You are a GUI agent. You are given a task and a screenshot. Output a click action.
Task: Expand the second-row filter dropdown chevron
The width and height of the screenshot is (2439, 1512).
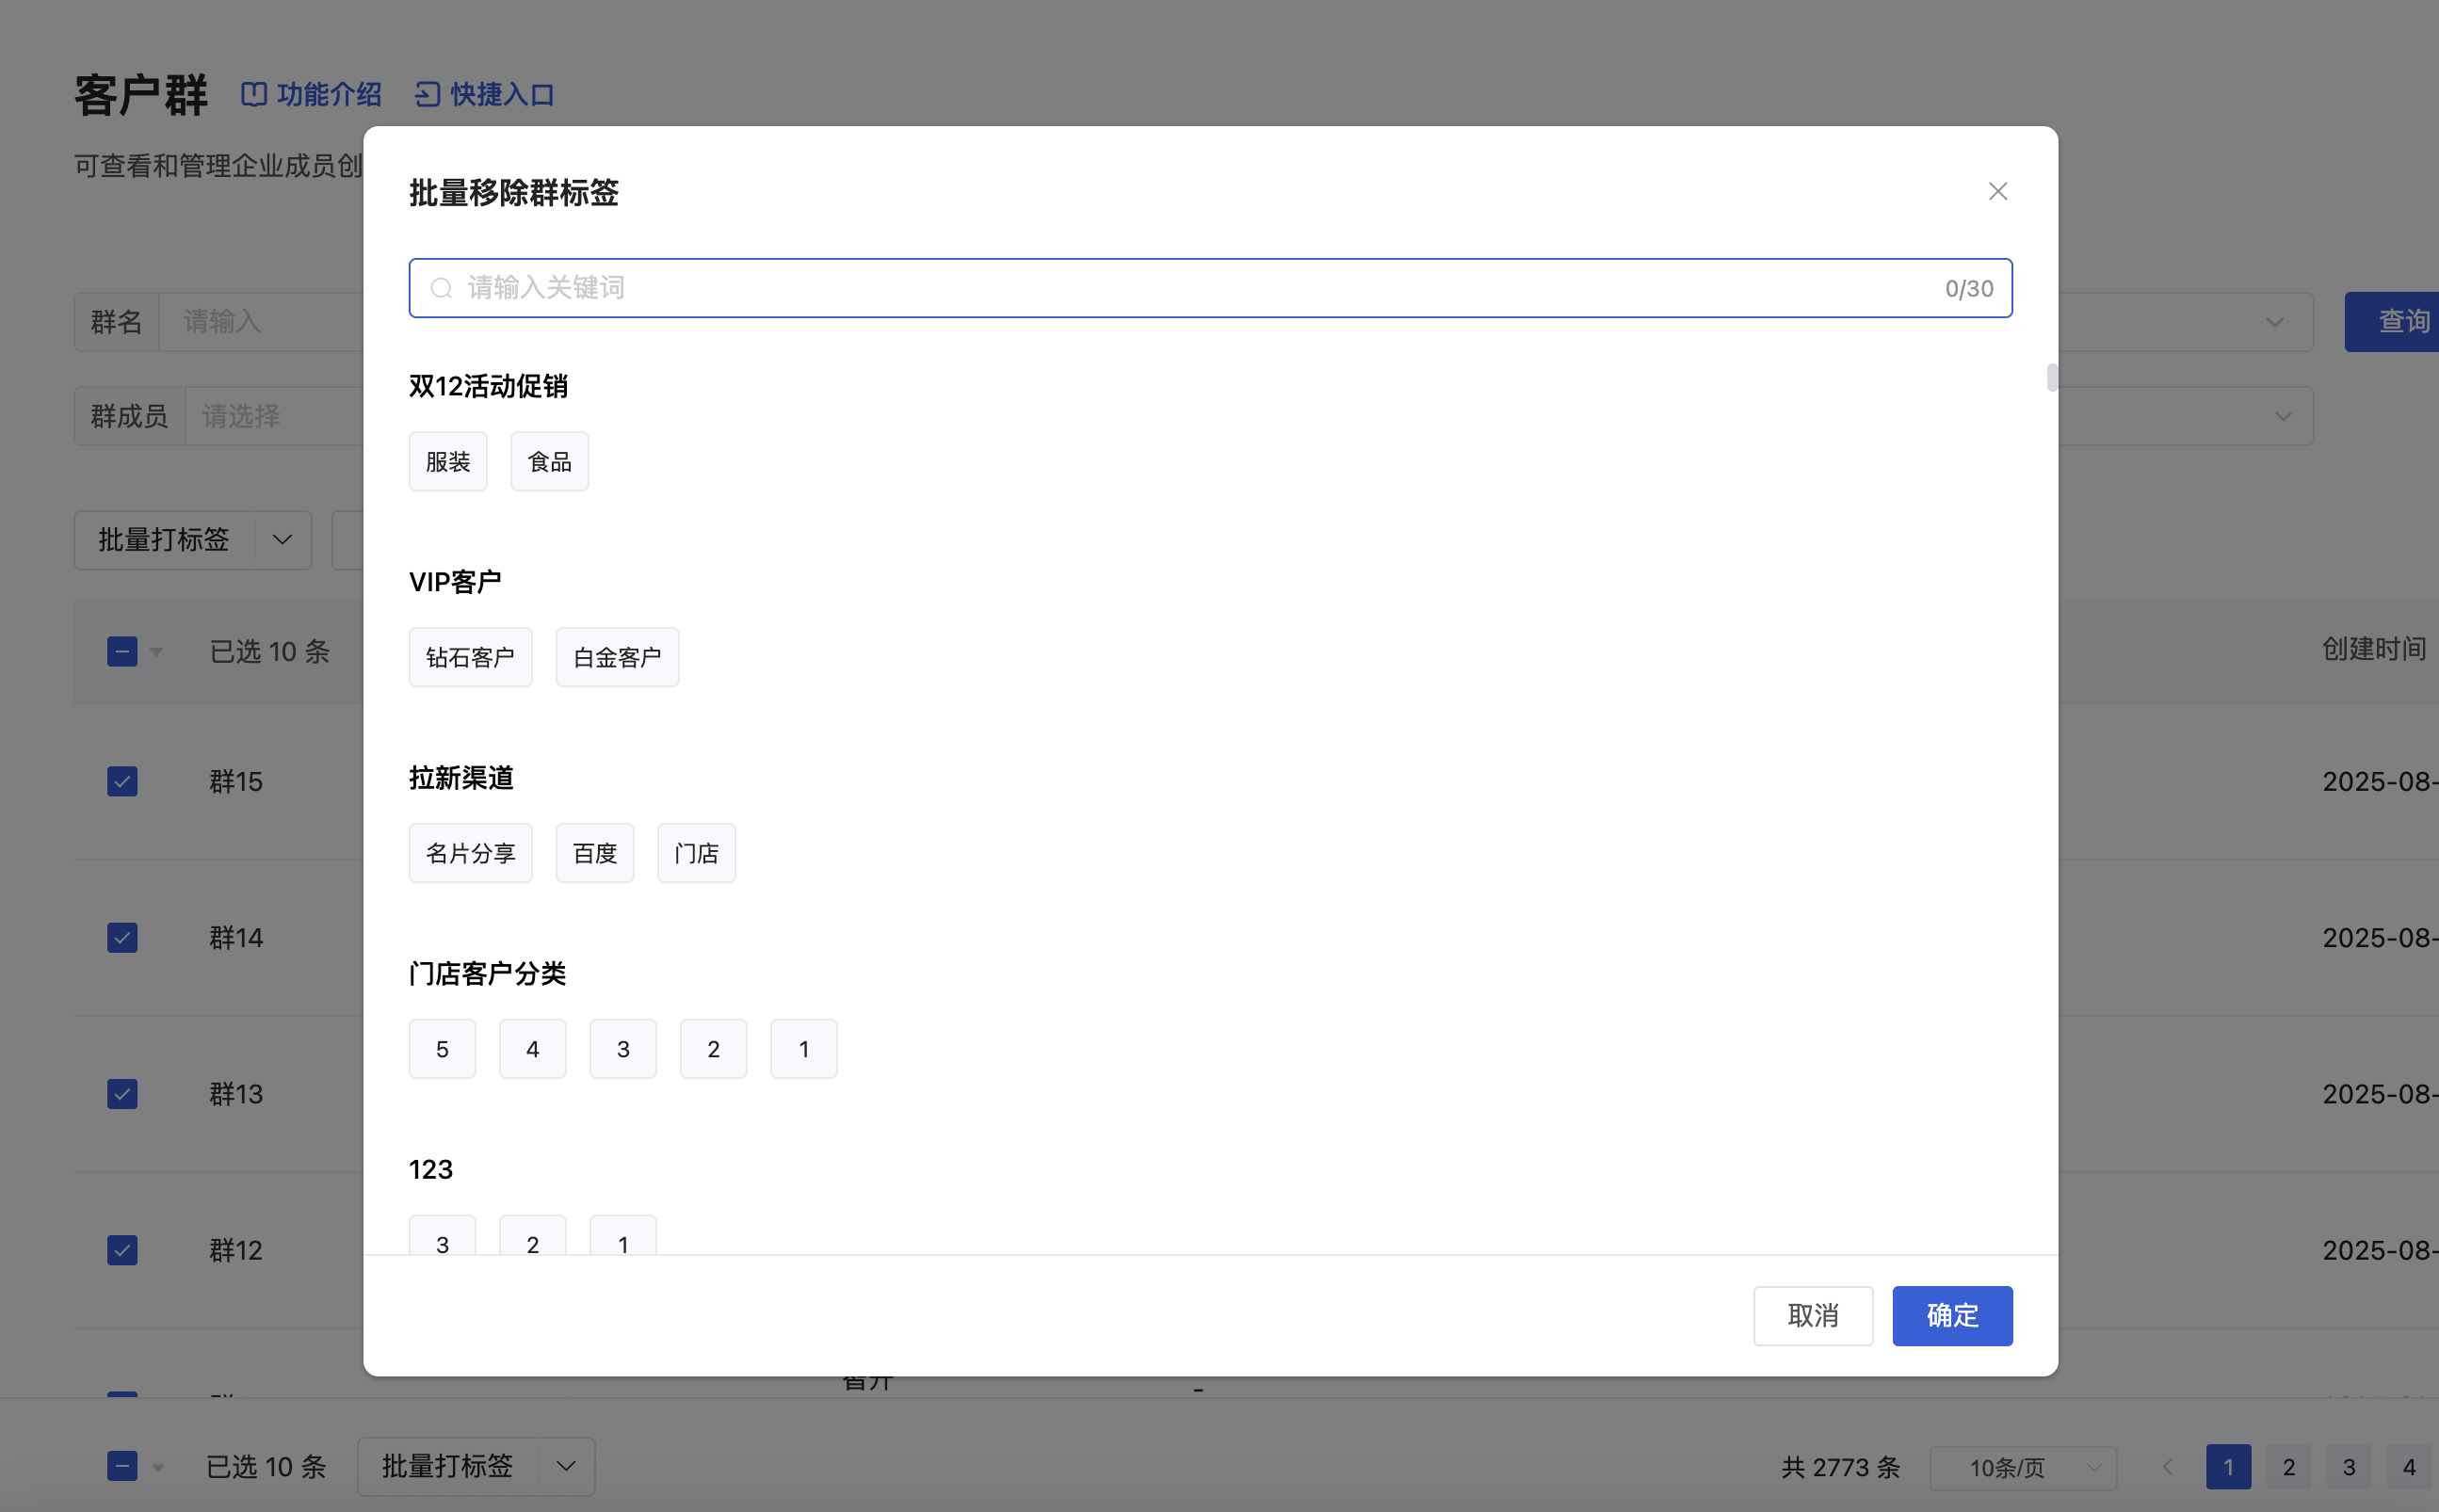click(x=2283, y=416)
